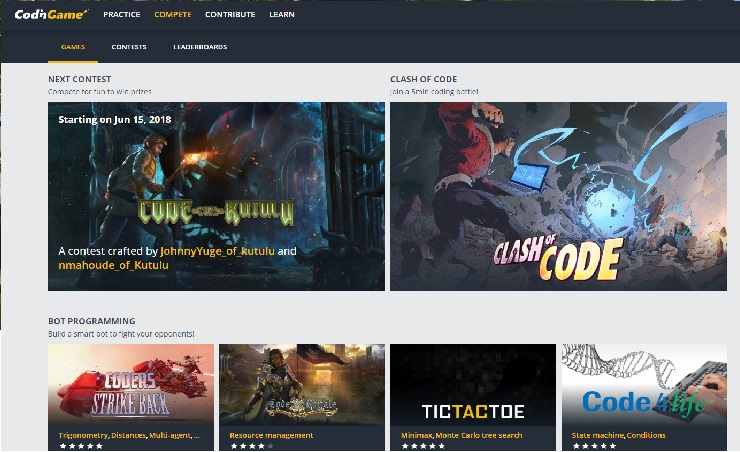Click Trigonometry, Distances, Multi-agent tags
Screen dimensions: 740x452
tap(129, 435)
